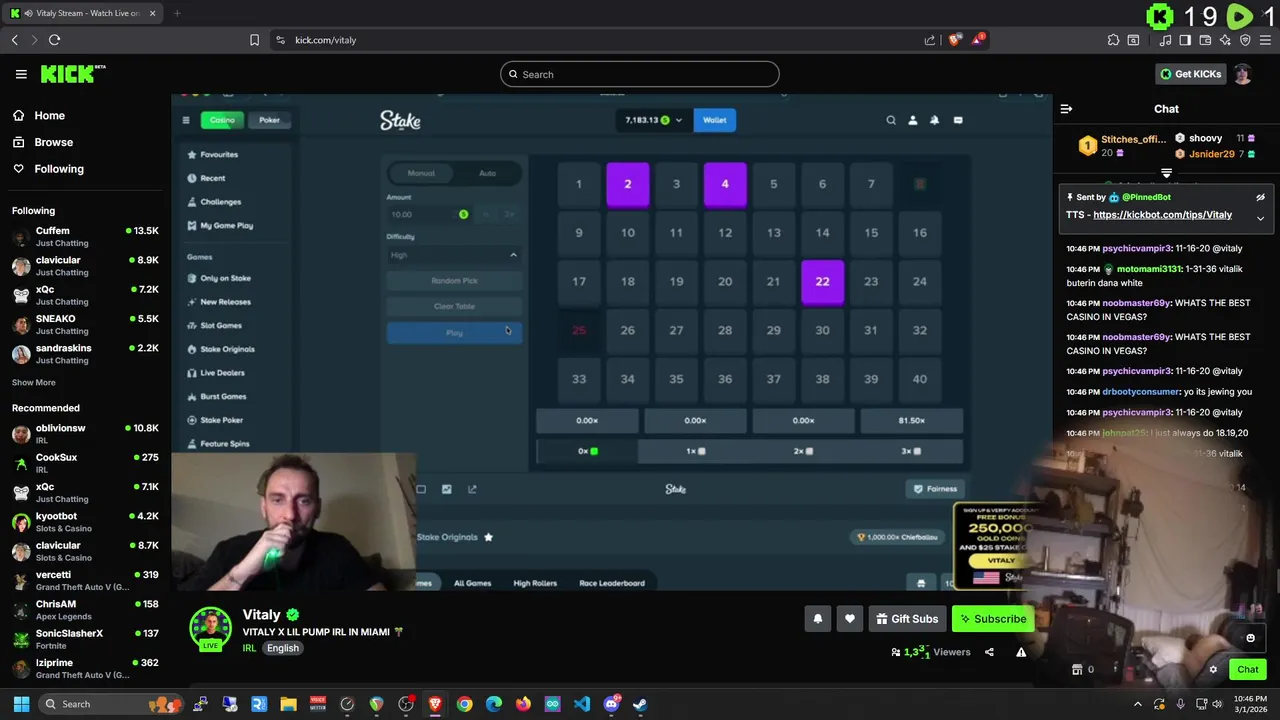Image resolution: width=1280 pixels, height=720 pixels.
Task: Click the browser back arrow
Action: click(15, 40)
